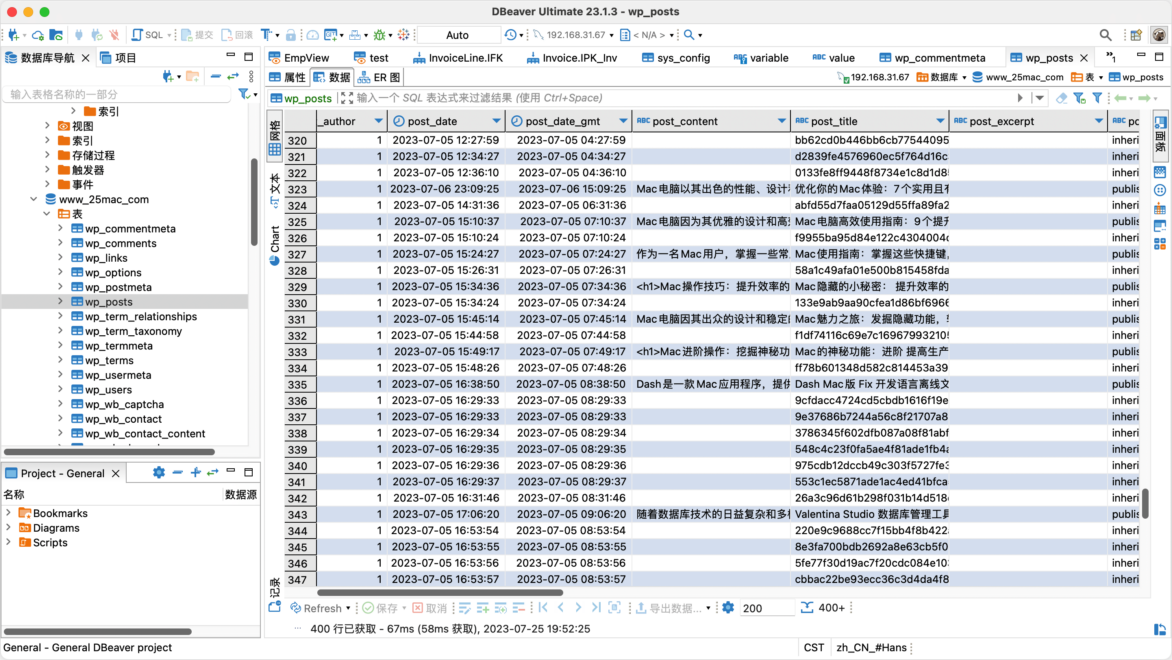Viewport: 1172px width, 660px height.
Task: Expand the 视图 tree node
Action: (x=48, y=126)
